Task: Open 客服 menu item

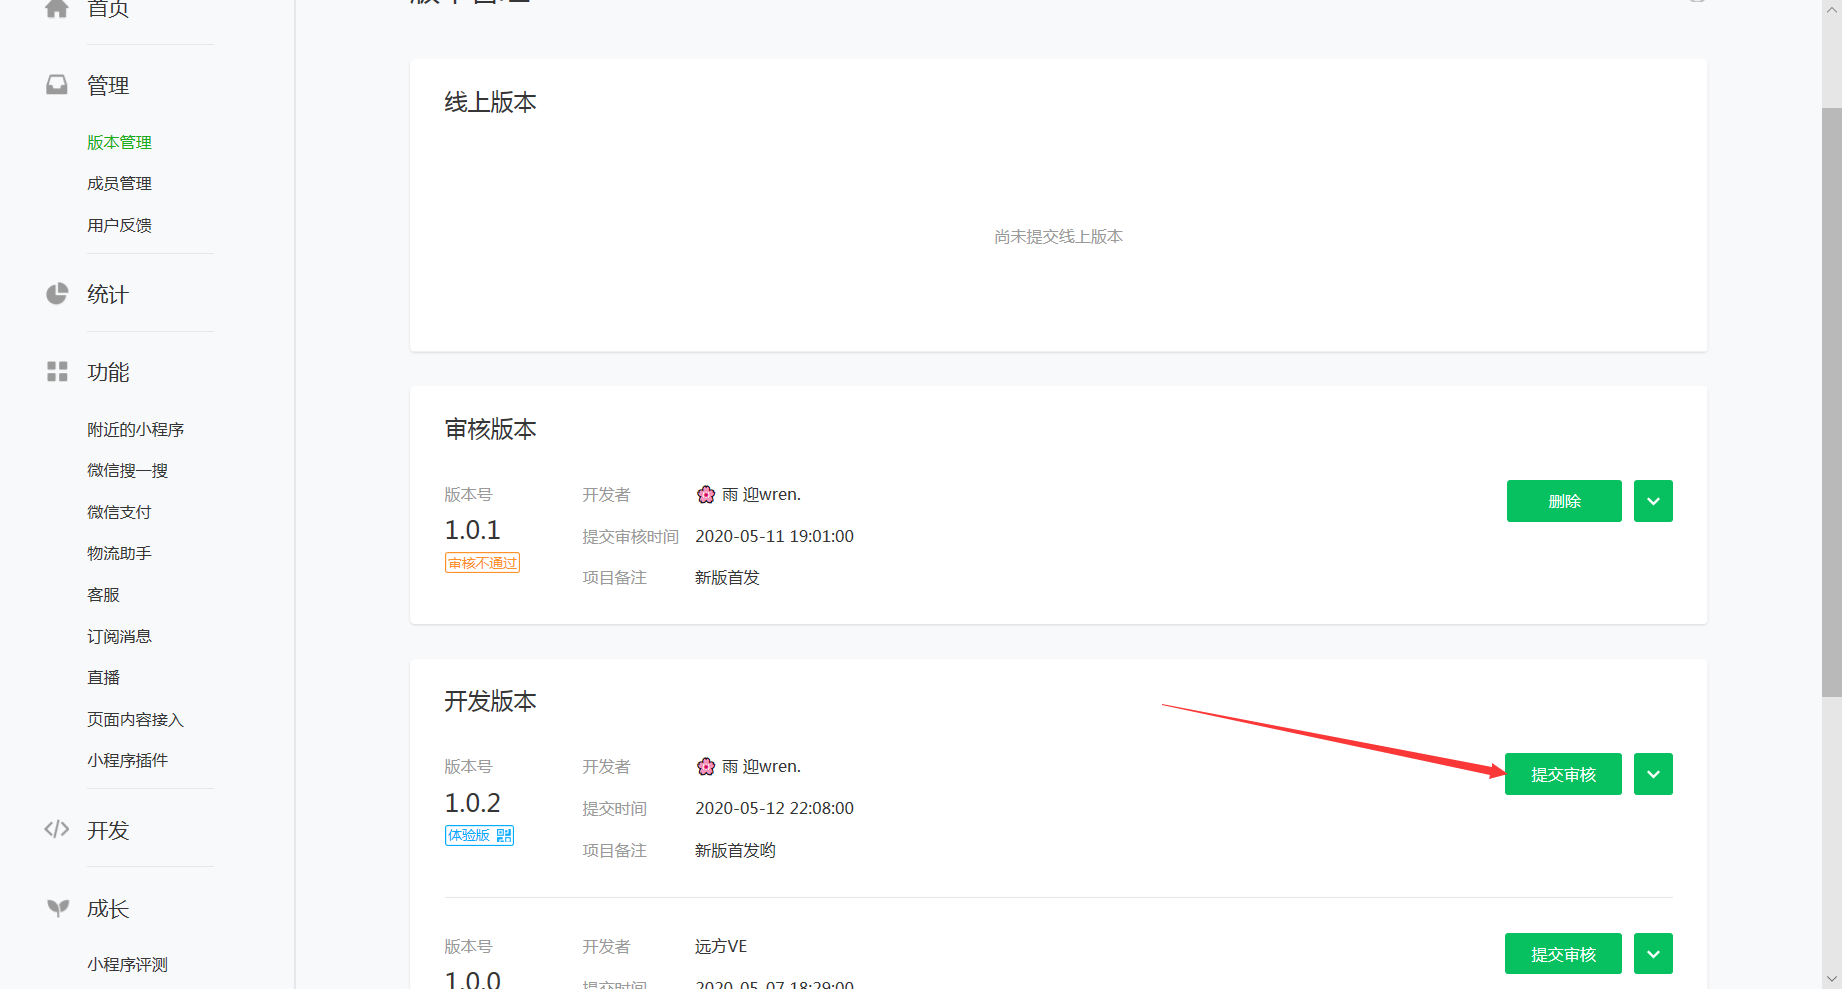Action: pyautogui.click(x=103, y=595)
